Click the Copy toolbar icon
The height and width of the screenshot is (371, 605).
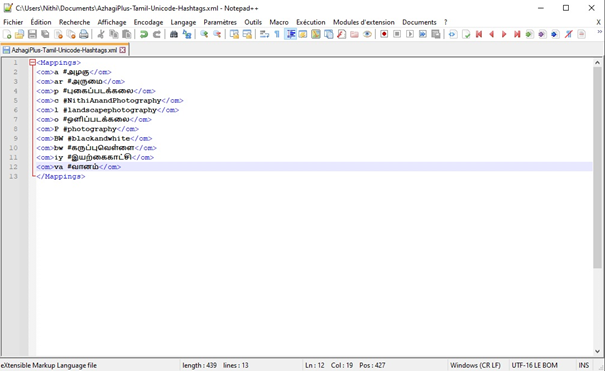pos(113,34)
